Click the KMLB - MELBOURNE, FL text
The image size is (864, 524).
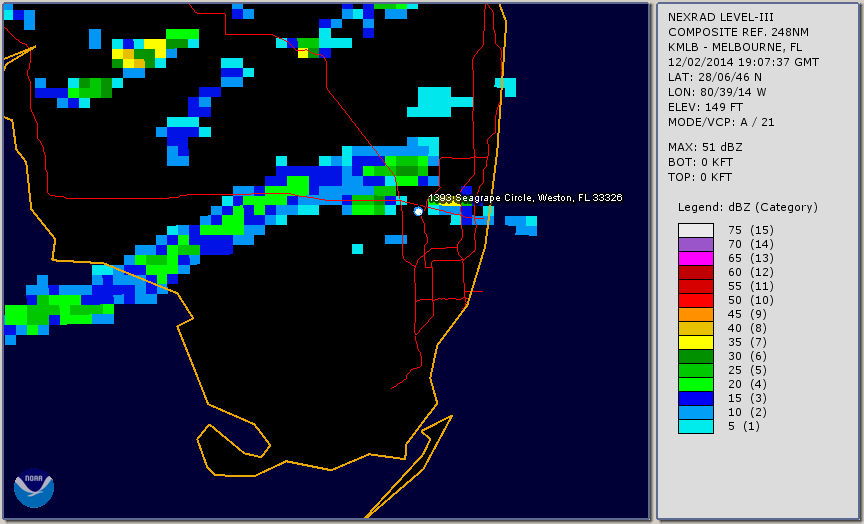[x=735, y=47]
